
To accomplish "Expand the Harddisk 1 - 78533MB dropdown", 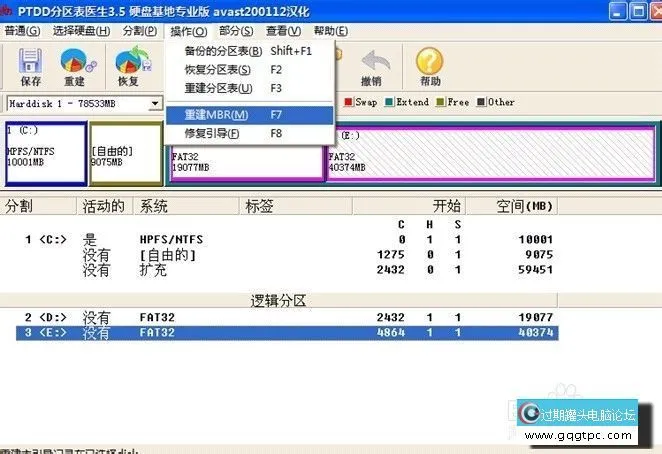I will (155, 103).
